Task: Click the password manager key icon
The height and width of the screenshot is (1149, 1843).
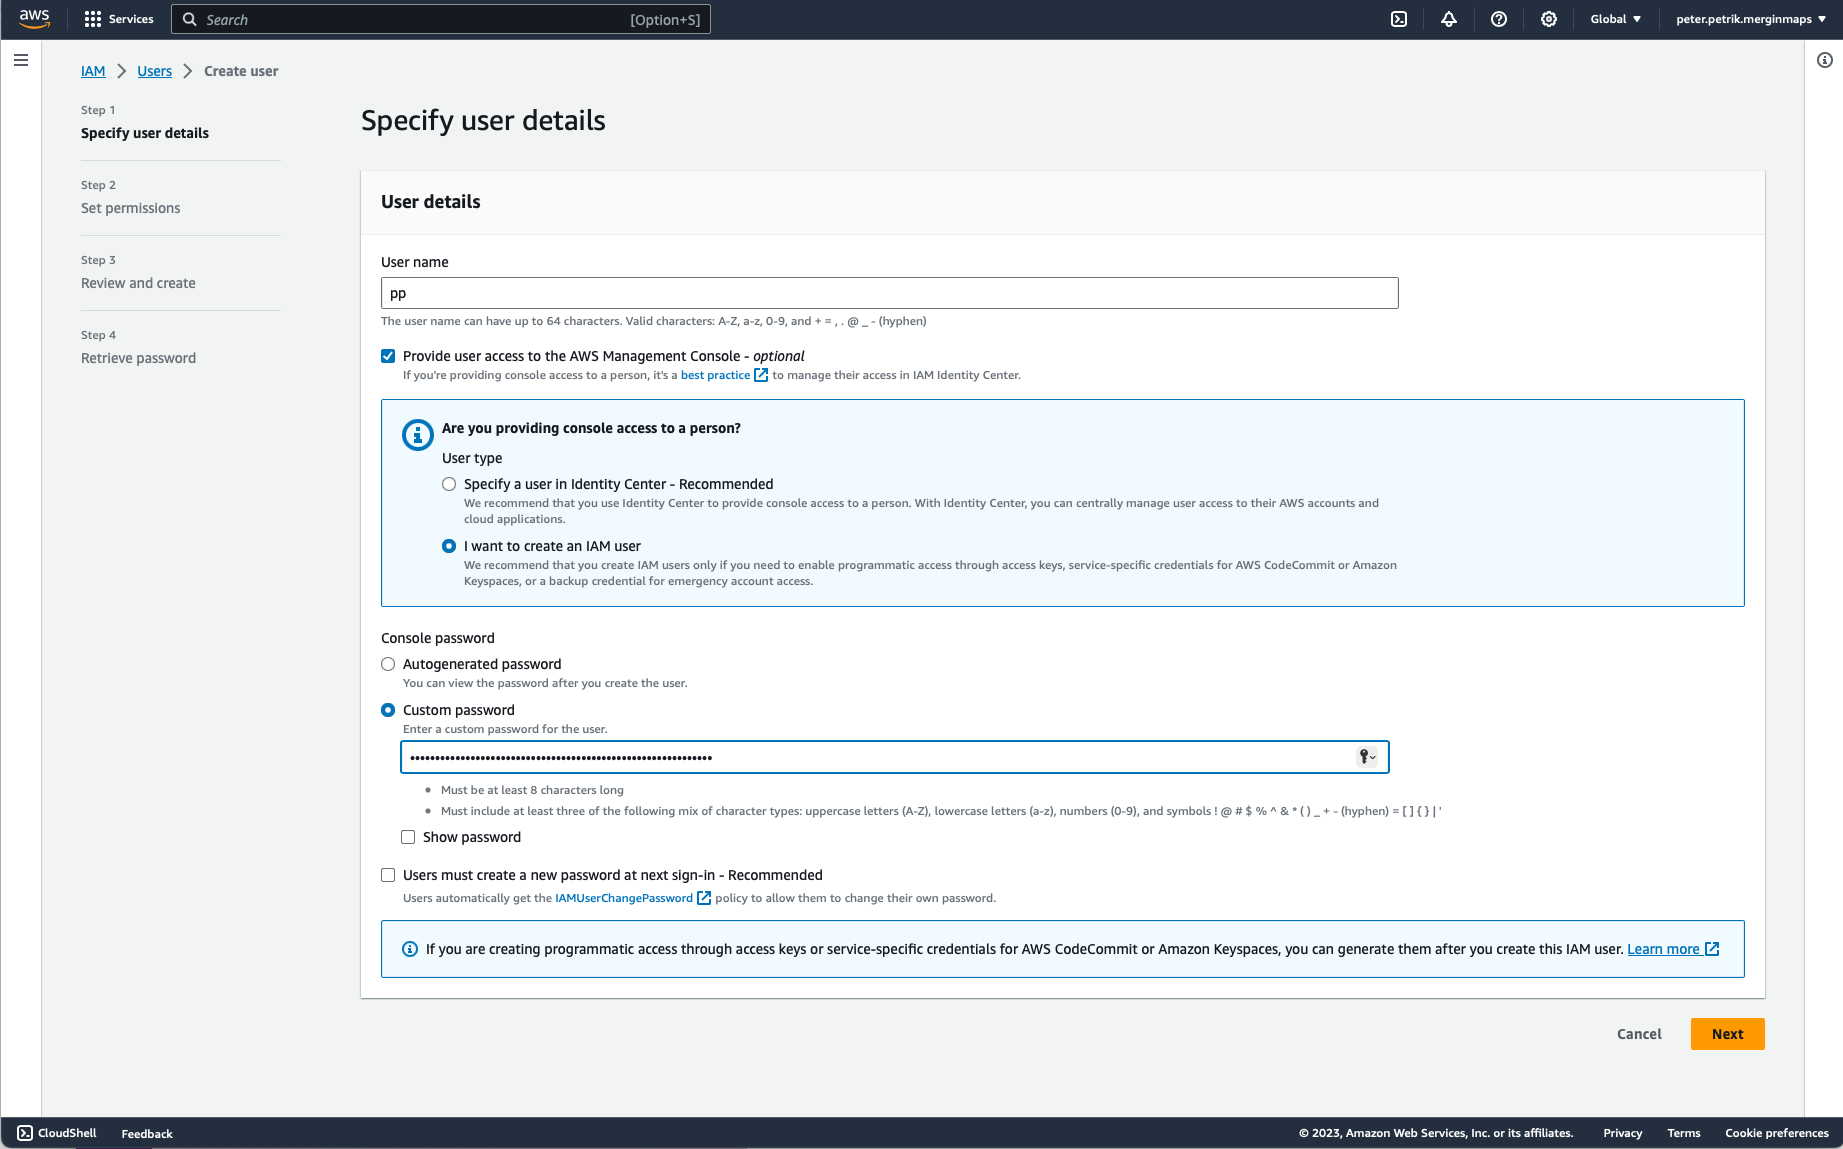Action: [1366, 757]
